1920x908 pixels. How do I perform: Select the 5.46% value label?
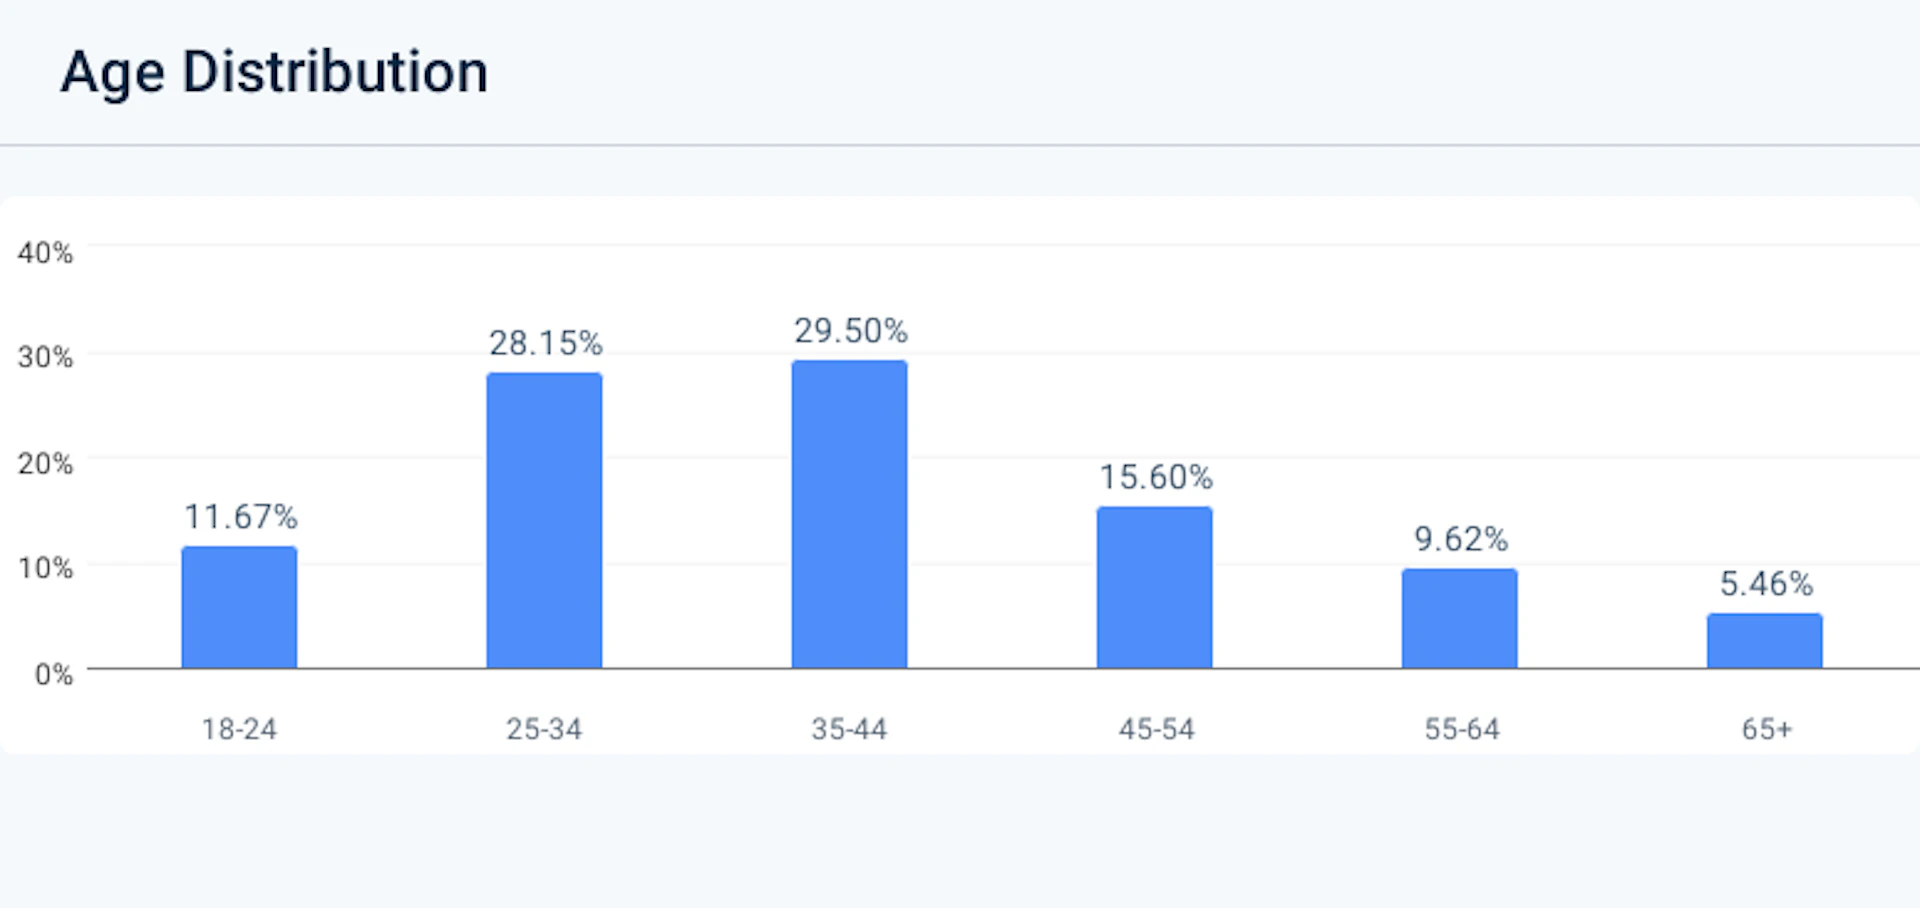click(x=1766, y=584)
